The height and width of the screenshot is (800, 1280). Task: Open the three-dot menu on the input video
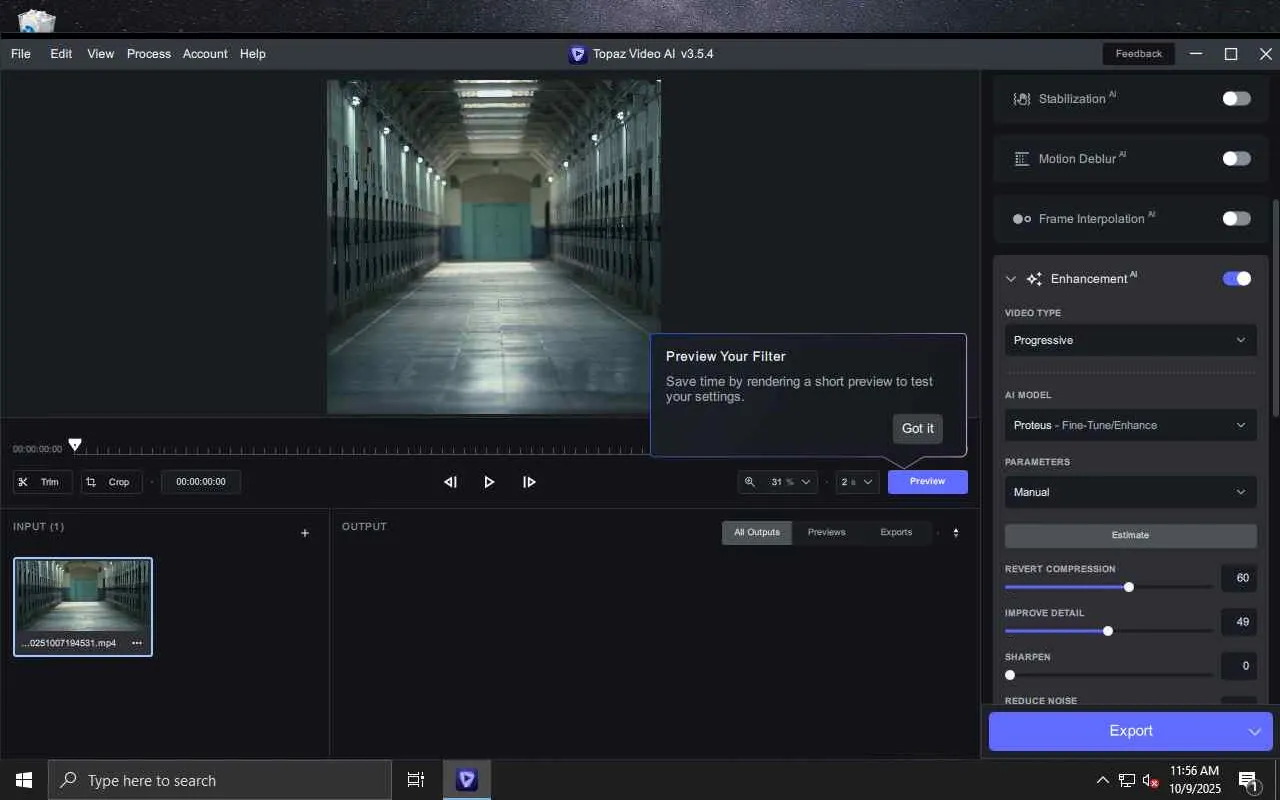137,643
